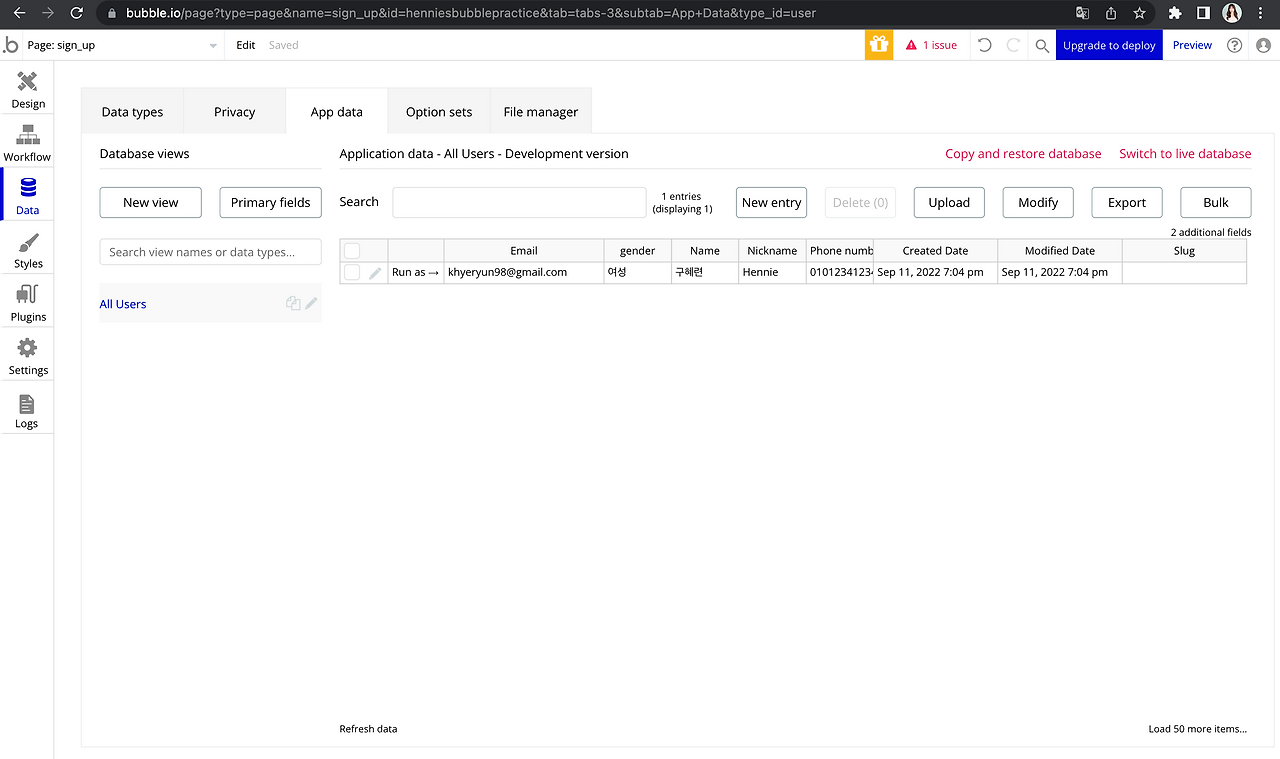
Task: Open the help question mark icon
Action: coord(1235,45)
